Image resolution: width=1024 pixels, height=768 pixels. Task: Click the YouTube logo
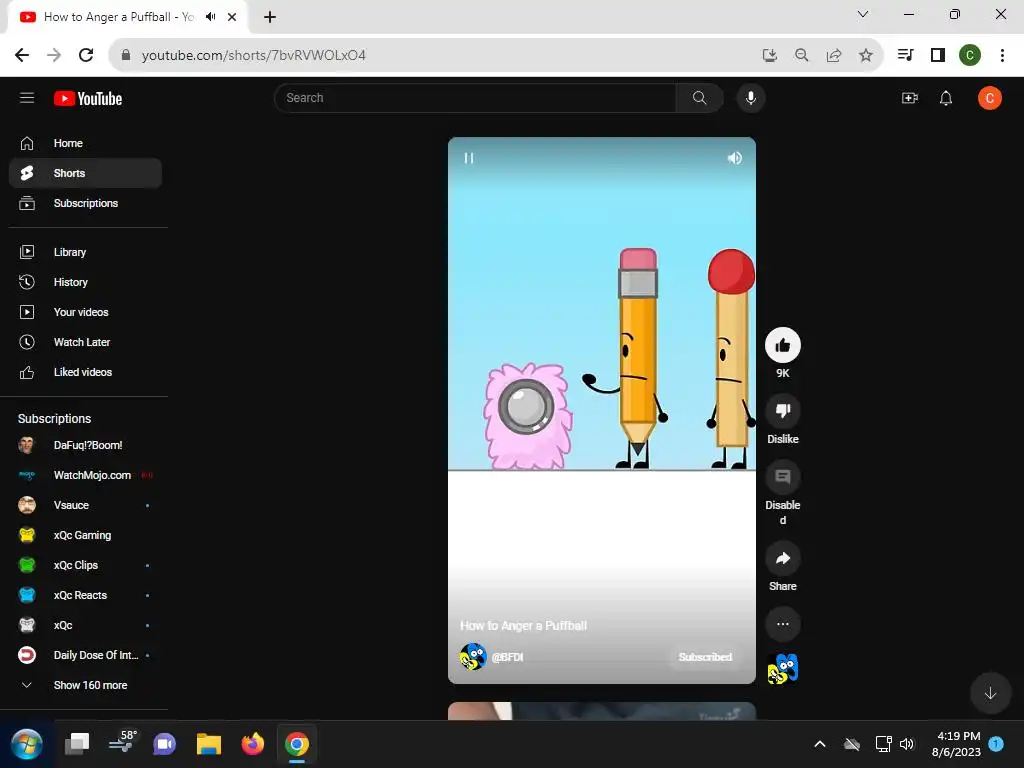(x=88, y=99)
